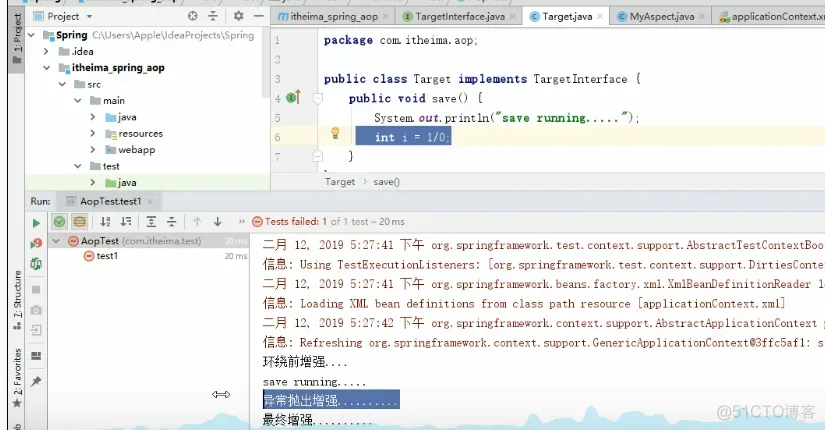Hide the Project panel minus icon
This screenshot has width=825, height=430.
pos(258,16)
